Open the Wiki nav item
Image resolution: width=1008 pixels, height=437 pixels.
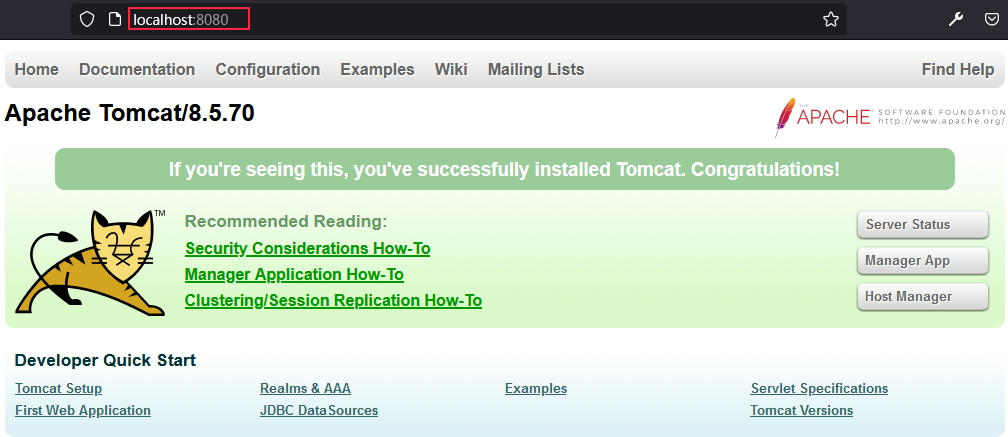(451, 69)
